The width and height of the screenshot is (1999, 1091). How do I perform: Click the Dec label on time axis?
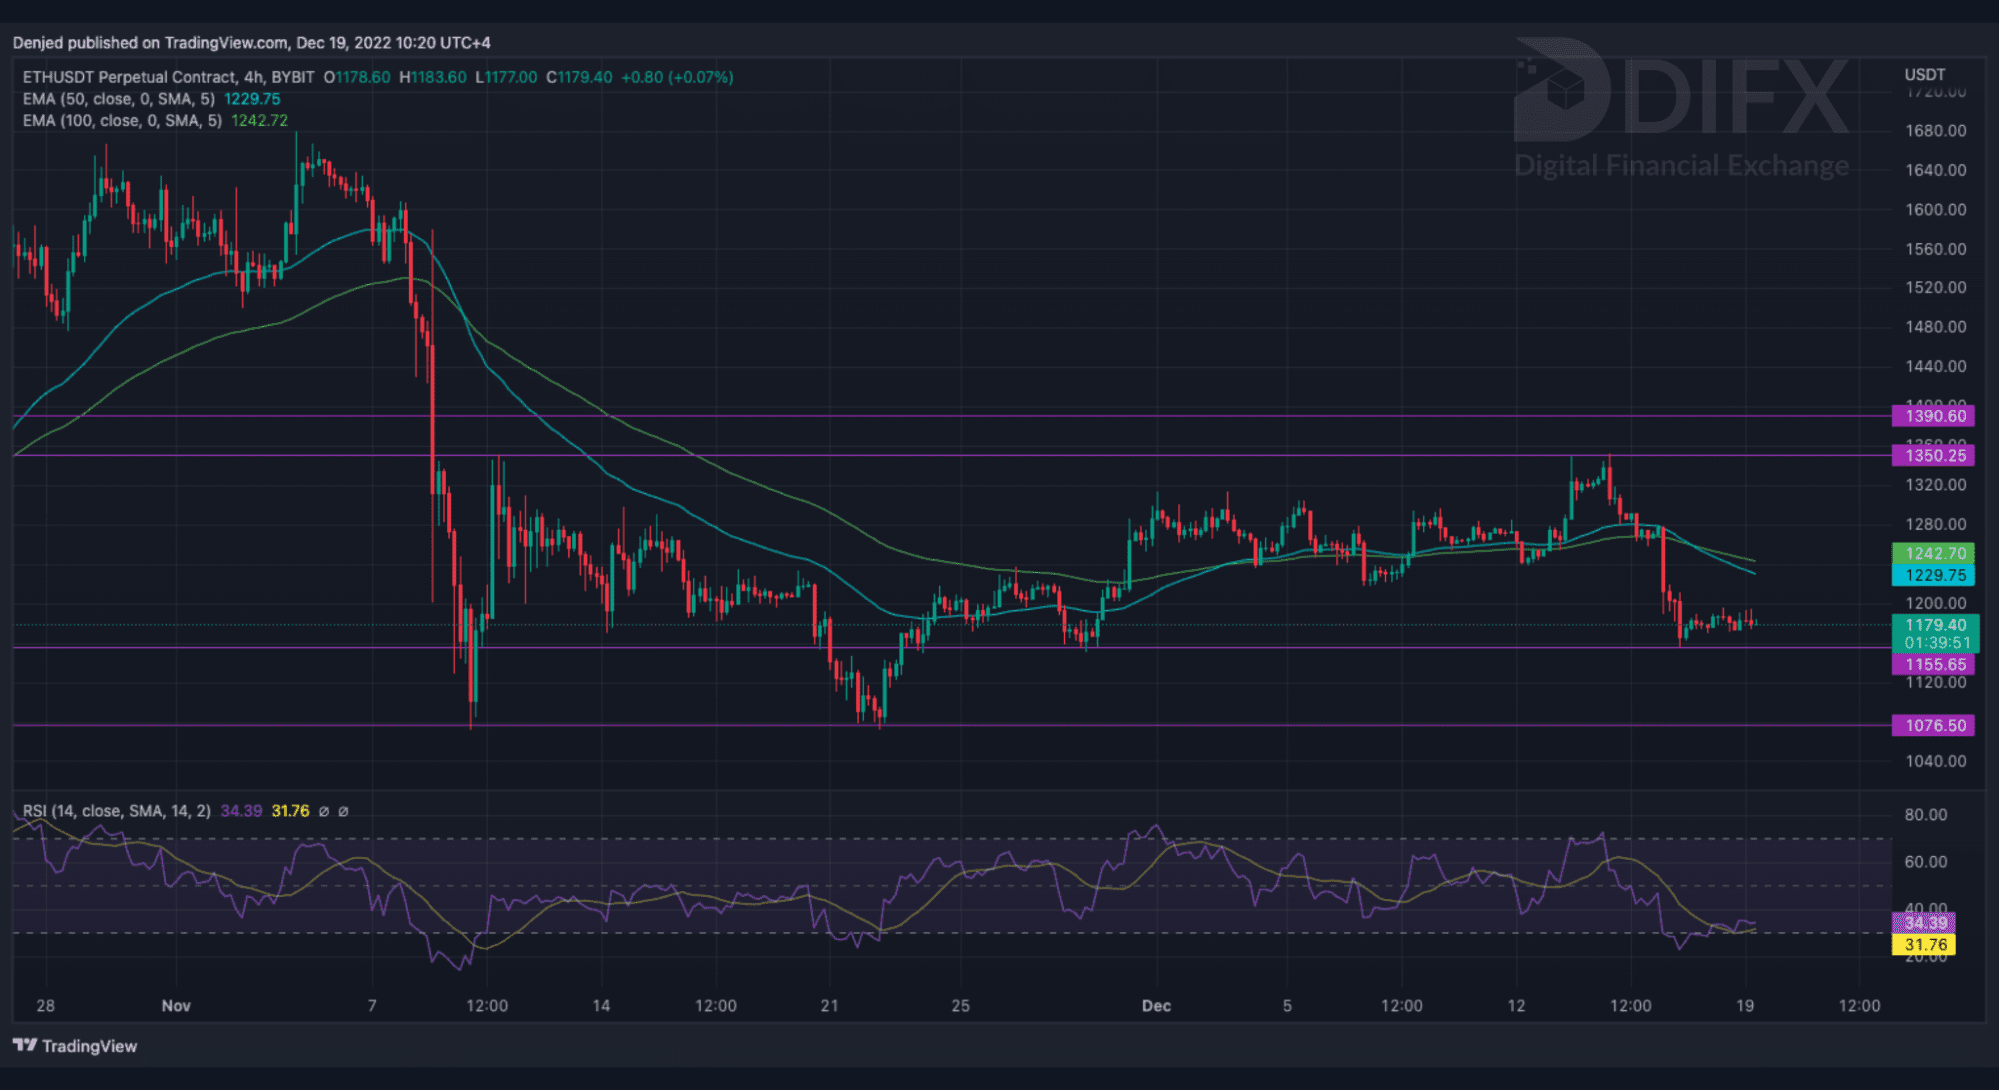coord(1156,1005)
